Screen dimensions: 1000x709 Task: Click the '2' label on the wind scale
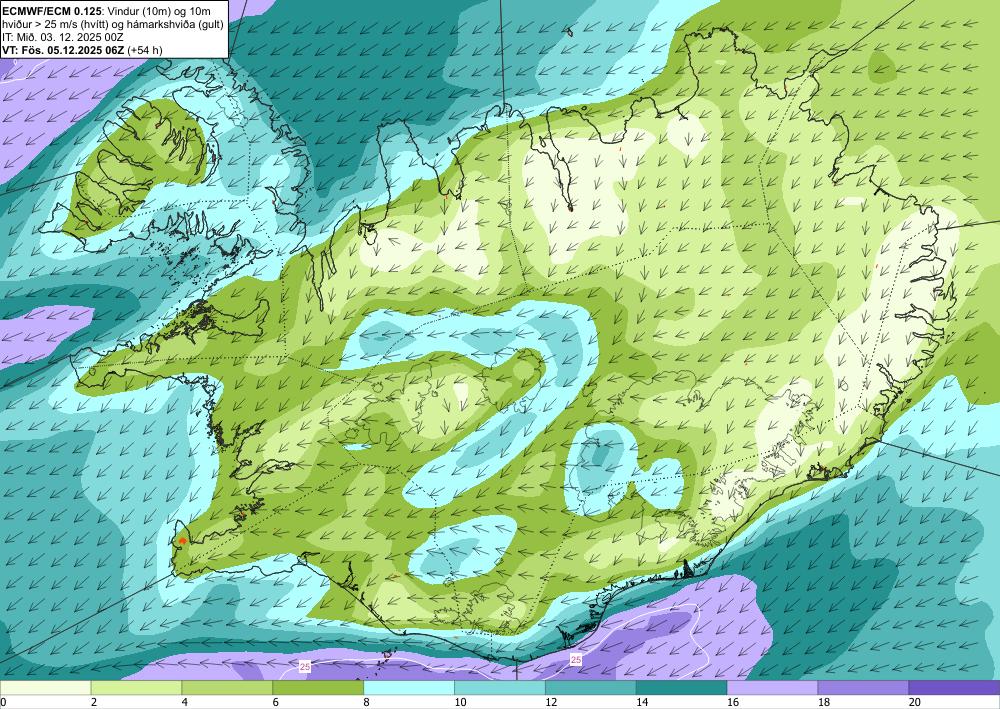tap(94, 702)
